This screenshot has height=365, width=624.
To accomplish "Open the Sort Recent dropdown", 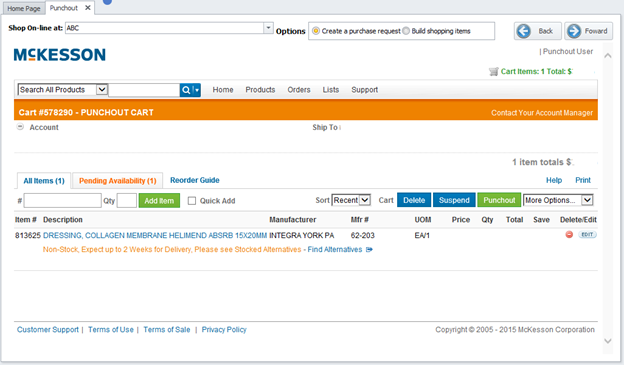I will pyautogui.click(x=351, y=200).
